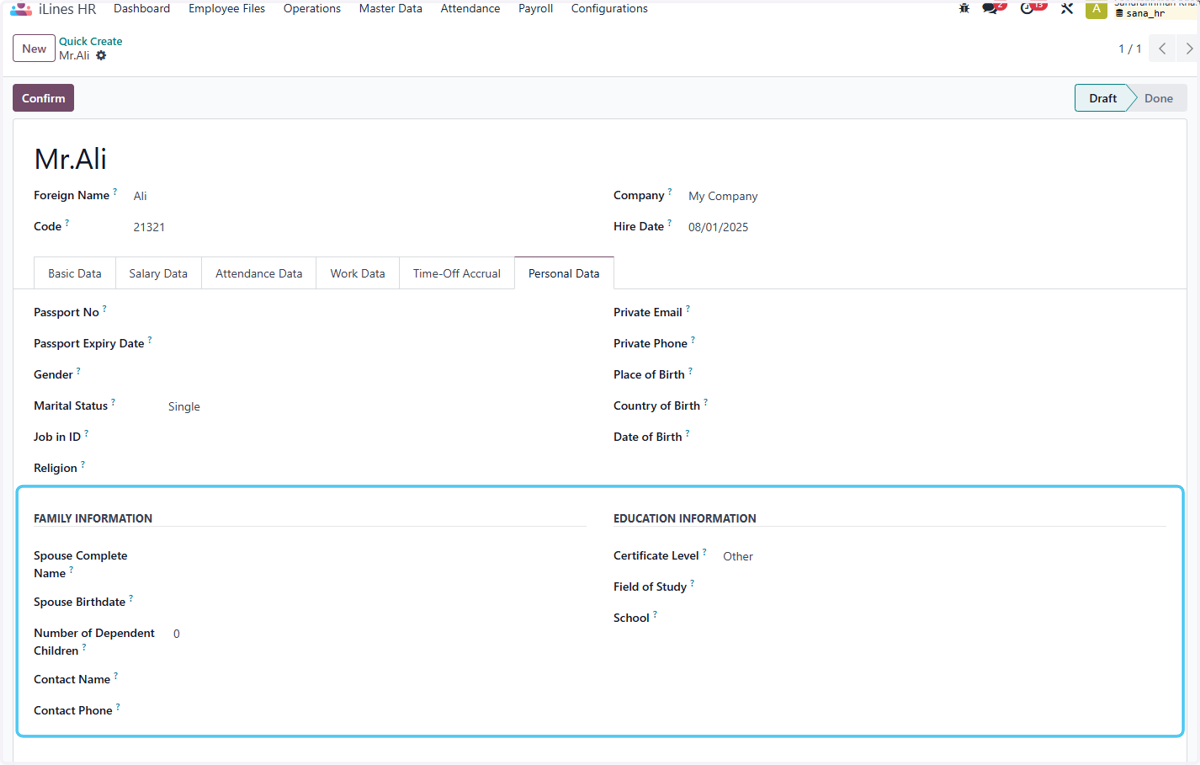Open the Operations menu

click(x=312, y=9)
